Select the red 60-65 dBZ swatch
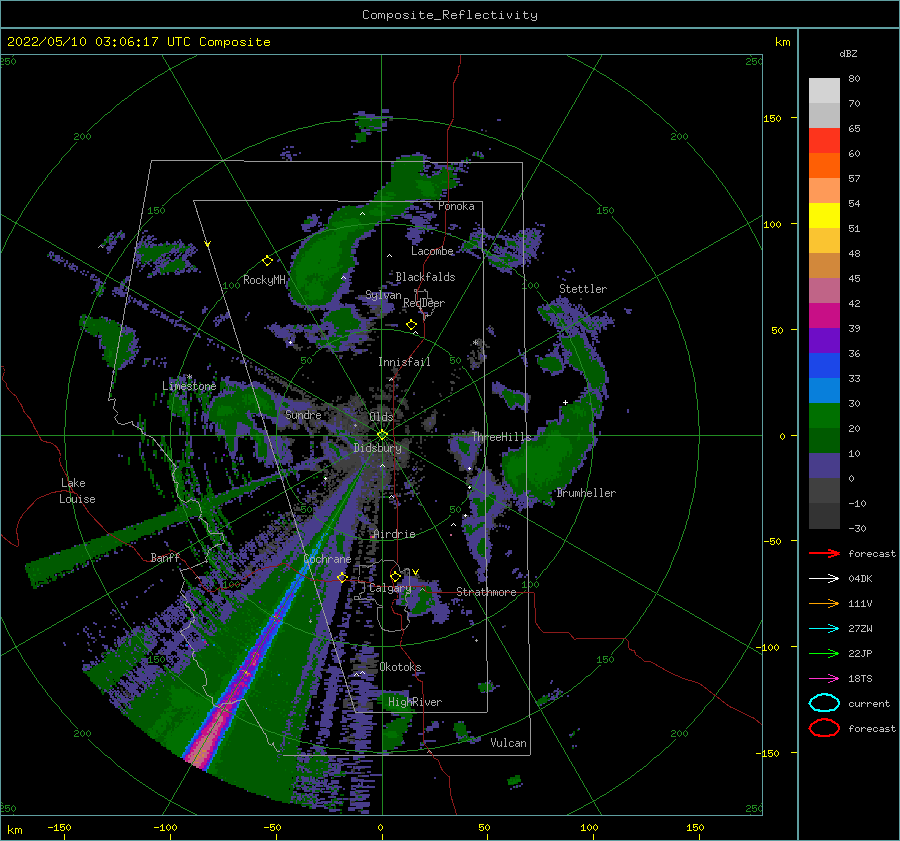 click(x=824, y=140)
